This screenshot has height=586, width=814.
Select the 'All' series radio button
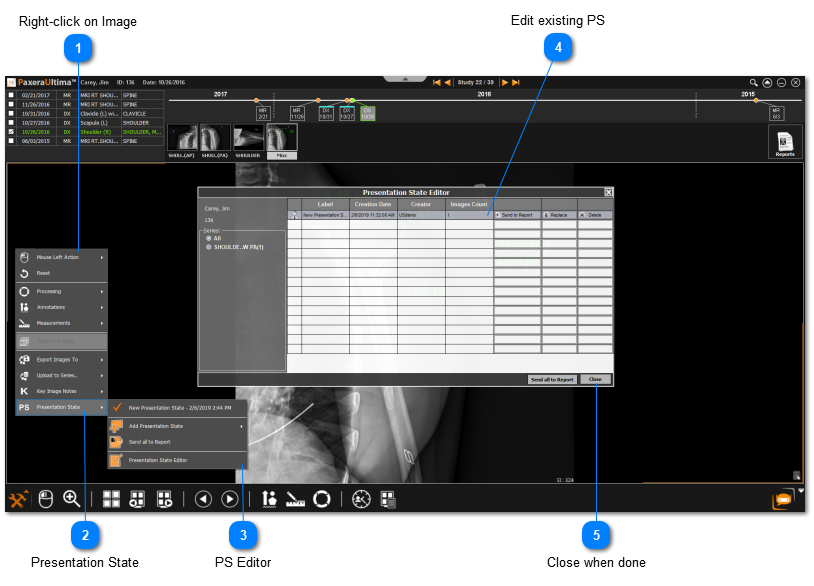209,238
